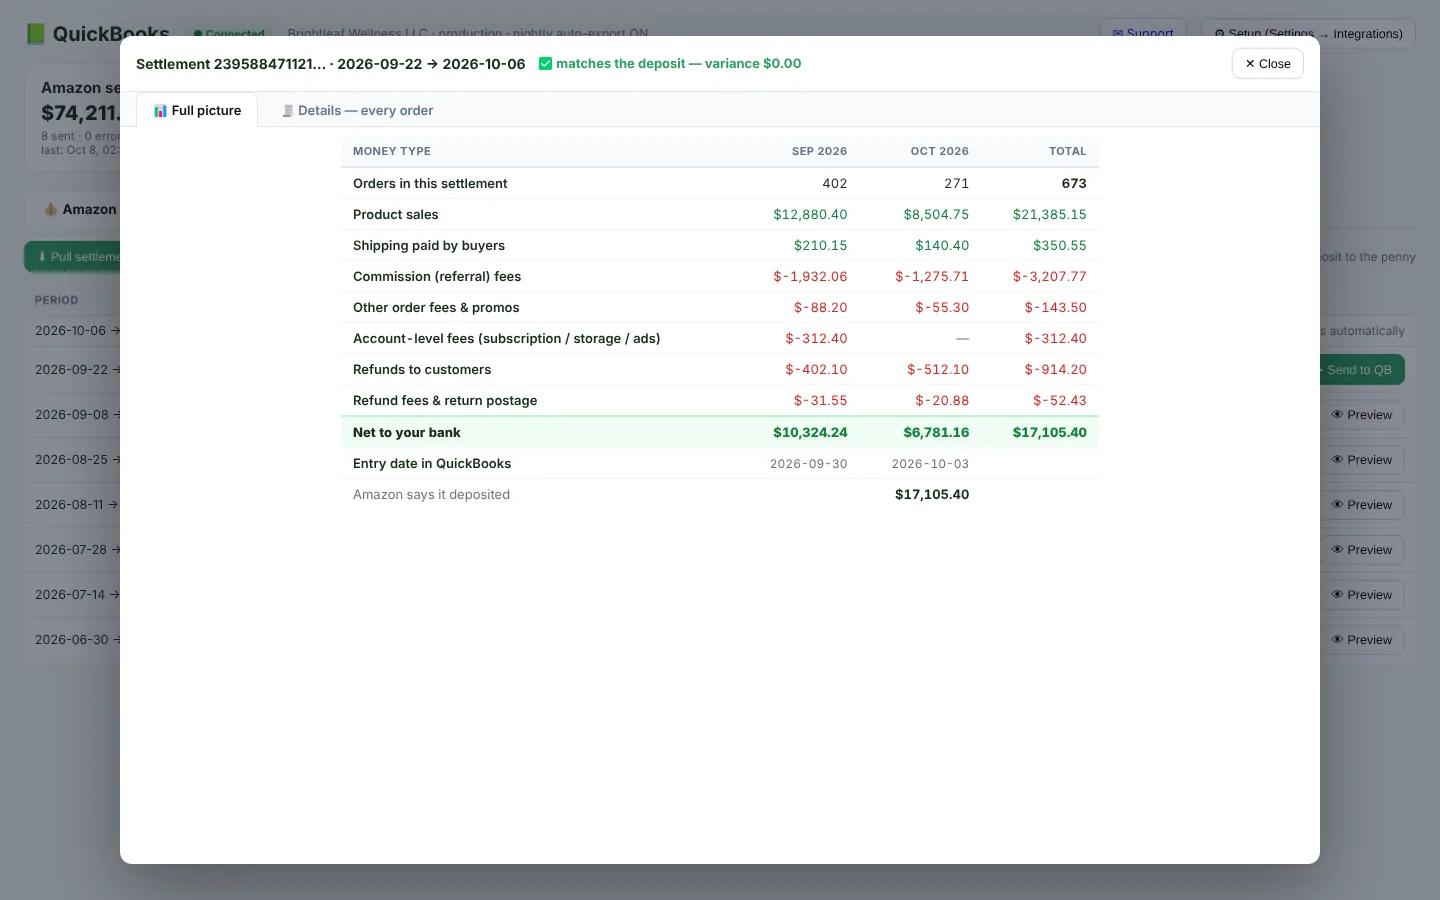
Task: Click the receipt icon on Details tab
Action: pyautogui.click(x=287, y=111)
